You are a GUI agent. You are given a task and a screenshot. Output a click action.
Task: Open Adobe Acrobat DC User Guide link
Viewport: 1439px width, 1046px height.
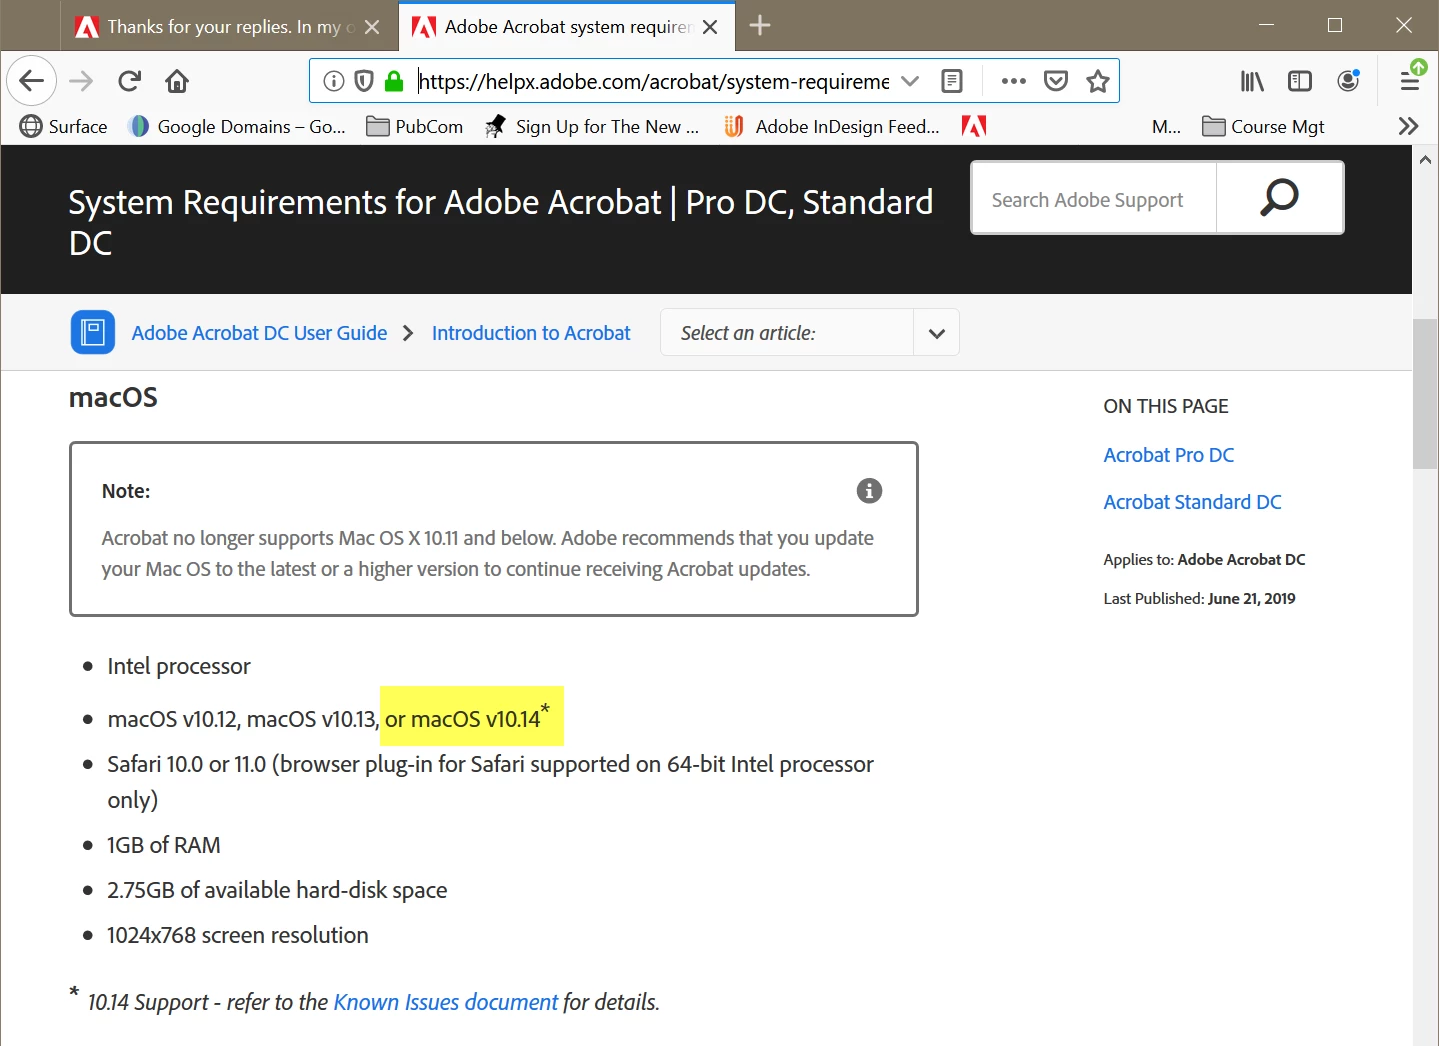pos(259,333)
